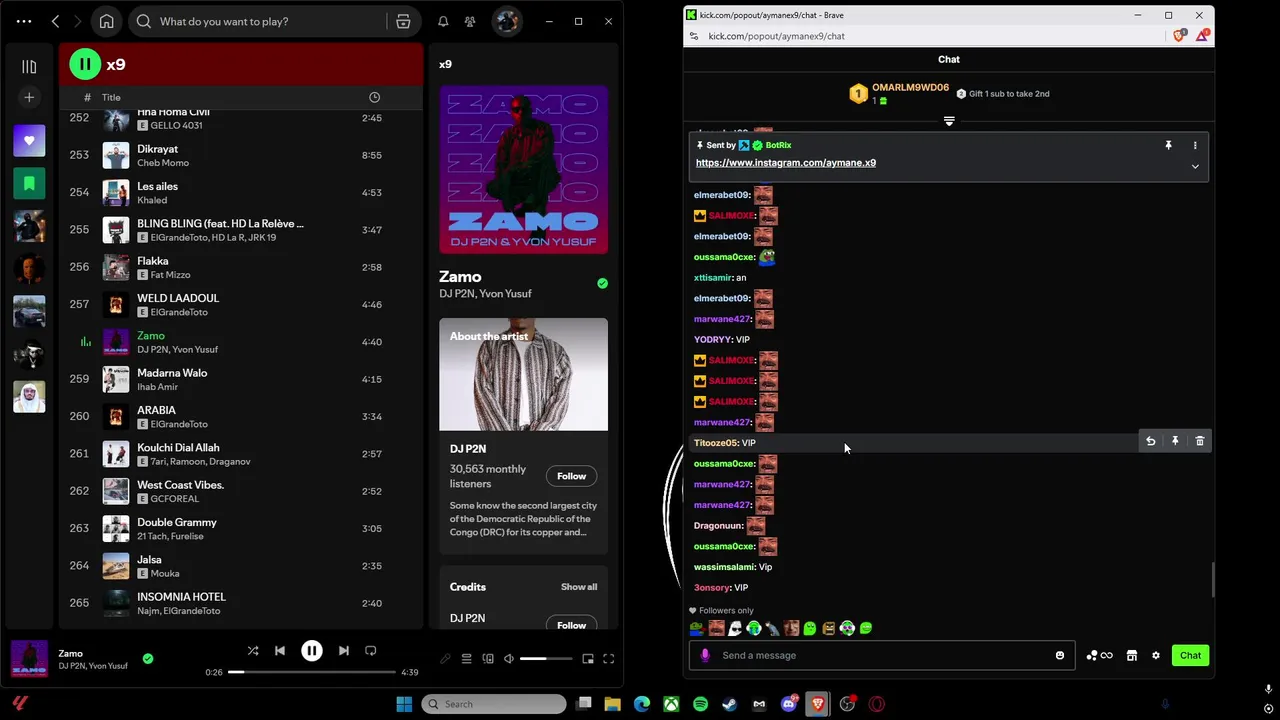
Task: Skip to previous track
Action: [280, 651]
